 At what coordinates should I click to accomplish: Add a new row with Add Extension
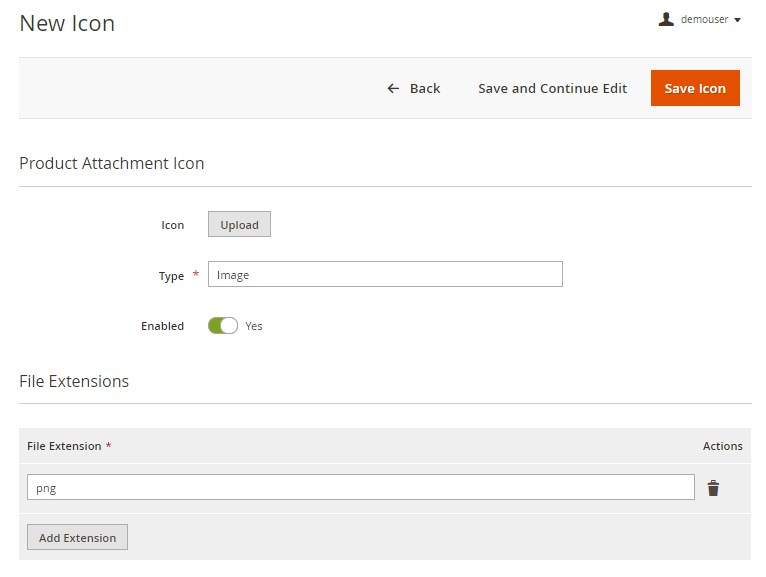77,538
